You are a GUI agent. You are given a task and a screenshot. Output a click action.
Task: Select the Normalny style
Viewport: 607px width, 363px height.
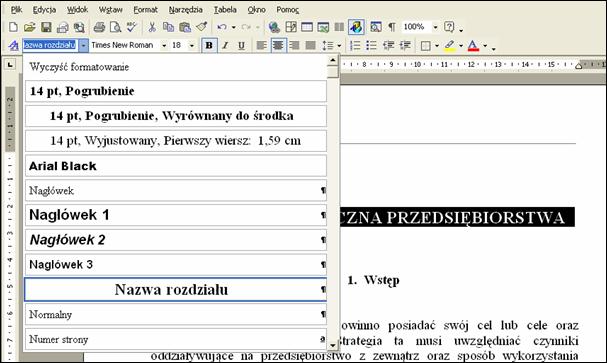coord(176,314)
